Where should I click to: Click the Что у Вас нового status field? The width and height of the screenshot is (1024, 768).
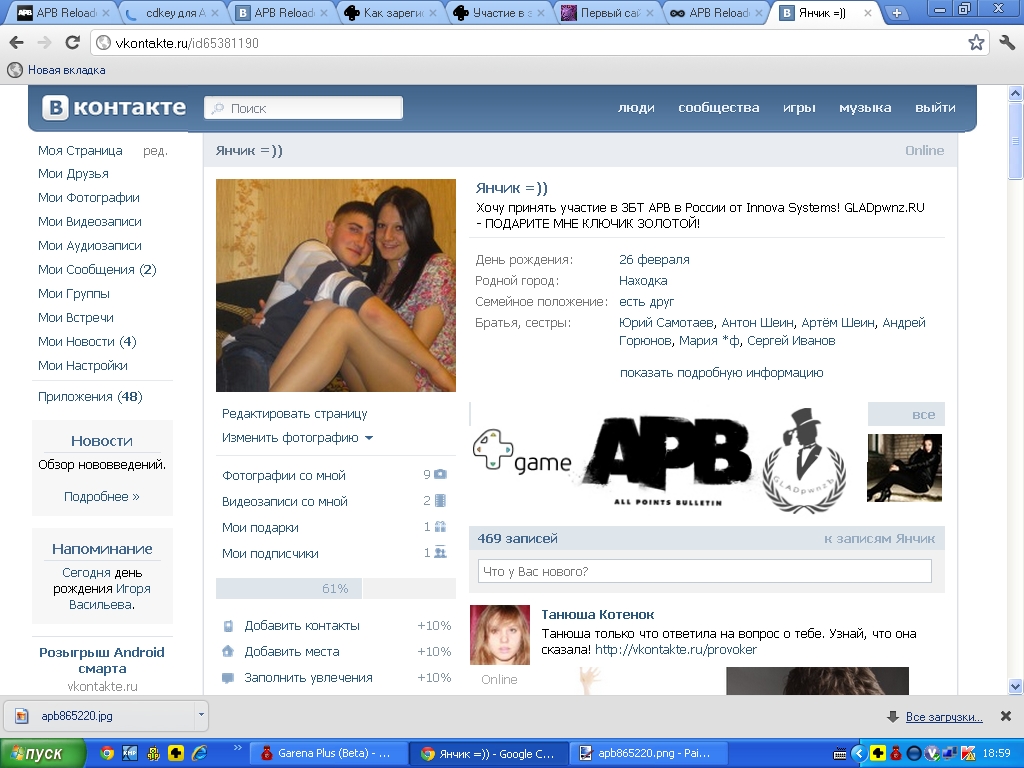click(704, 572)
